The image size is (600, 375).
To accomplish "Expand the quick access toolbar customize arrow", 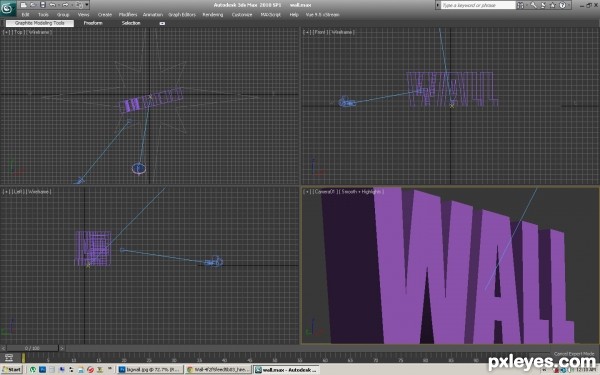I will 87,5.
